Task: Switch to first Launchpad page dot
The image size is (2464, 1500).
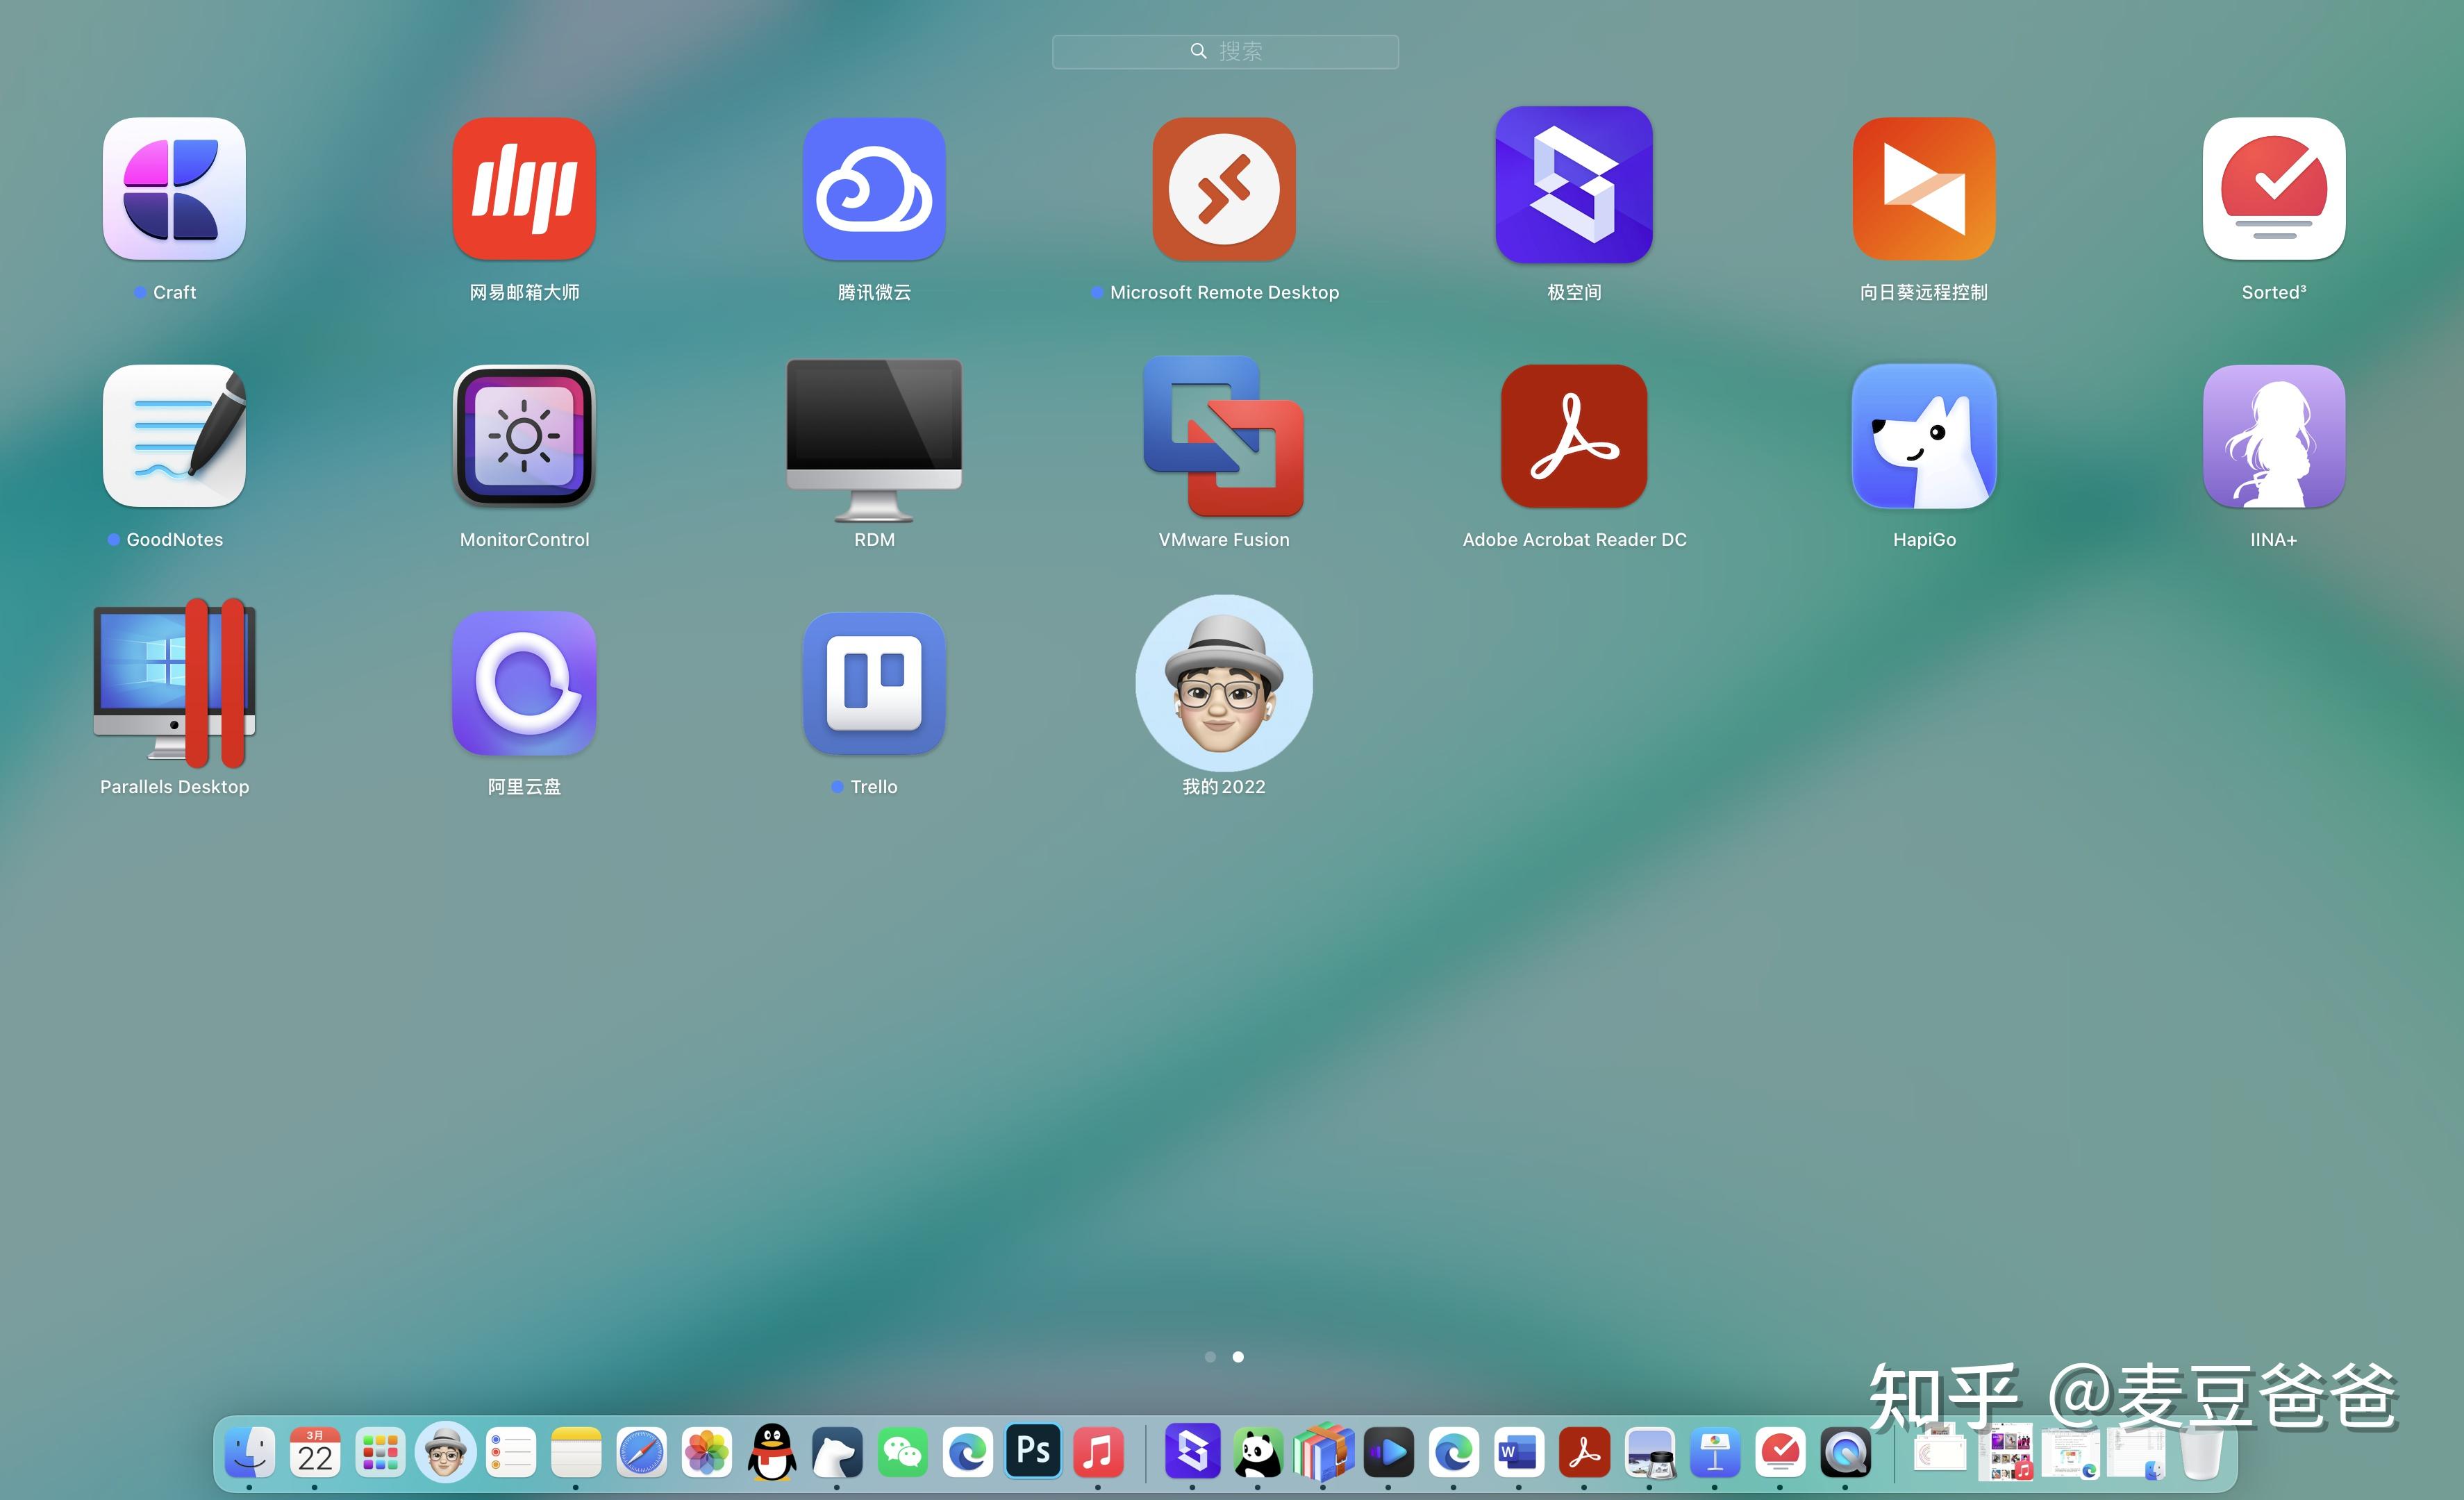Action: (1210, 1357)
